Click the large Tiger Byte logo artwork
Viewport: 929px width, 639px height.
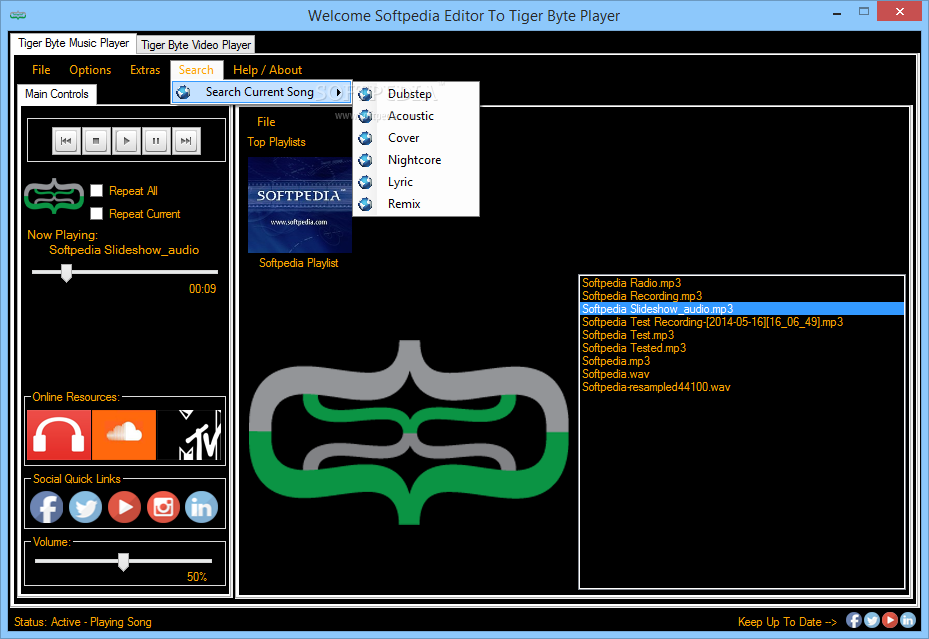click(409, 432)
